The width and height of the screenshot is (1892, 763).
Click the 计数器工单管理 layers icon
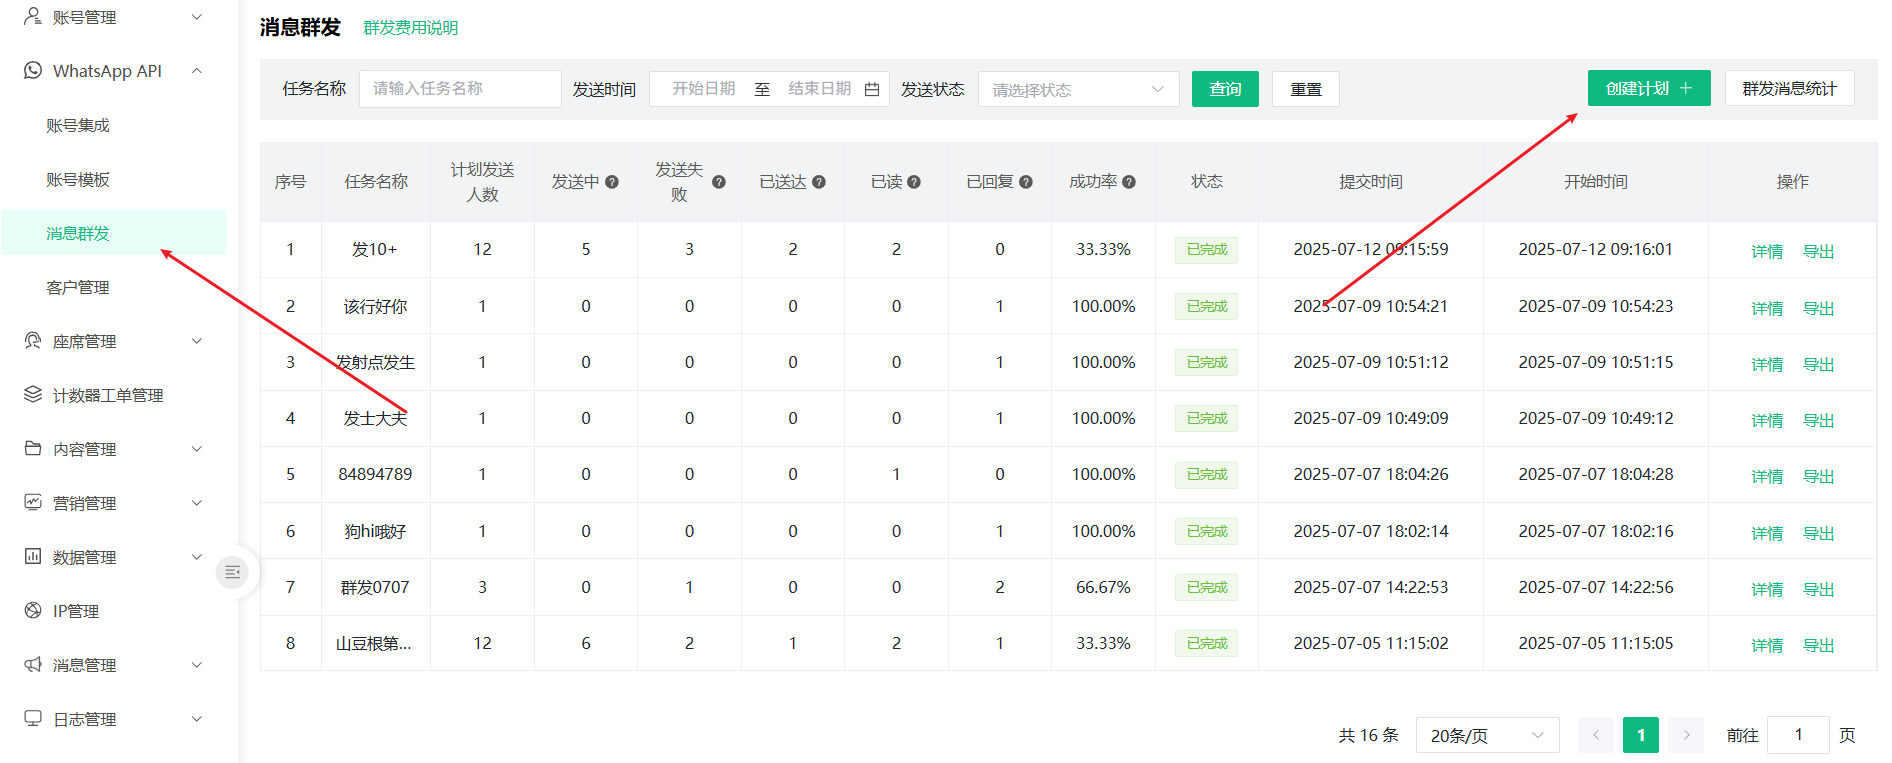tap(33, 394)
